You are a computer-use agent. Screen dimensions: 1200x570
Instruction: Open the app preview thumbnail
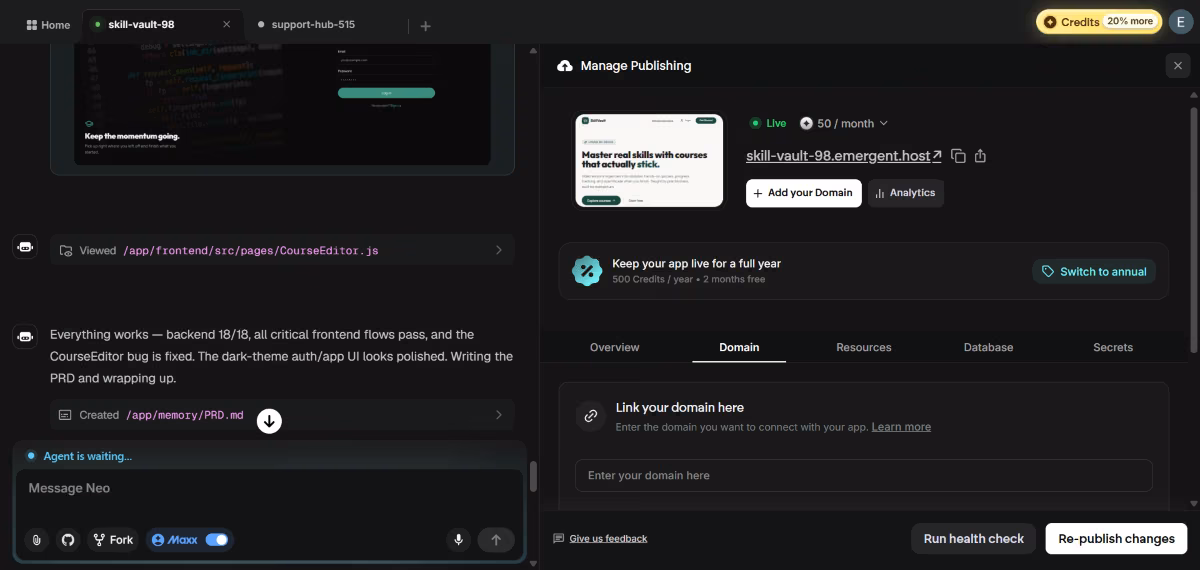coord(649,160)
